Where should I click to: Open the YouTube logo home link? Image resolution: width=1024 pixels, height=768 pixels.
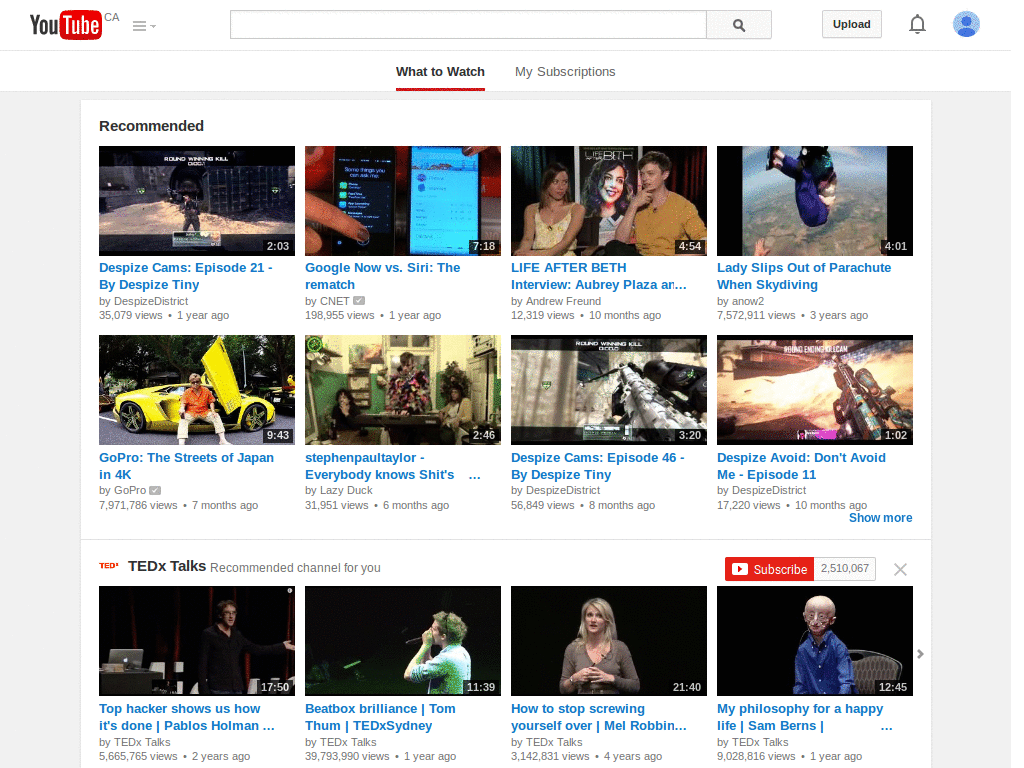(66, 25)
